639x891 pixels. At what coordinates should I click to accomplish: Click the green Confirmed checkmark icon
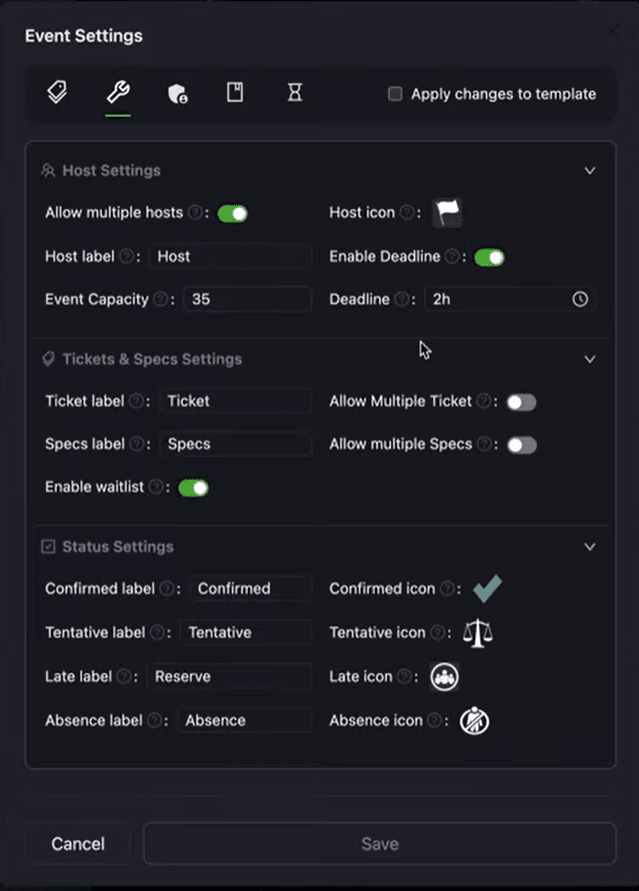pyautogui.click(x=487, y=589)
